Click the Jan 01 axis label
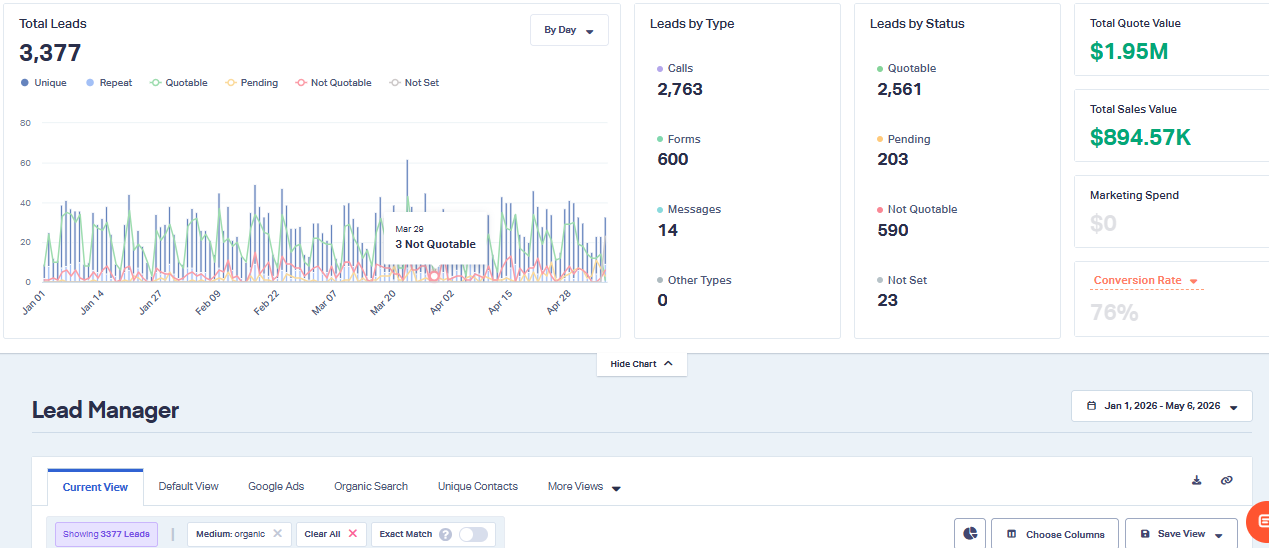Image resolution: width=1269 pixels, height=548 pixels. (x=34, y=303)
